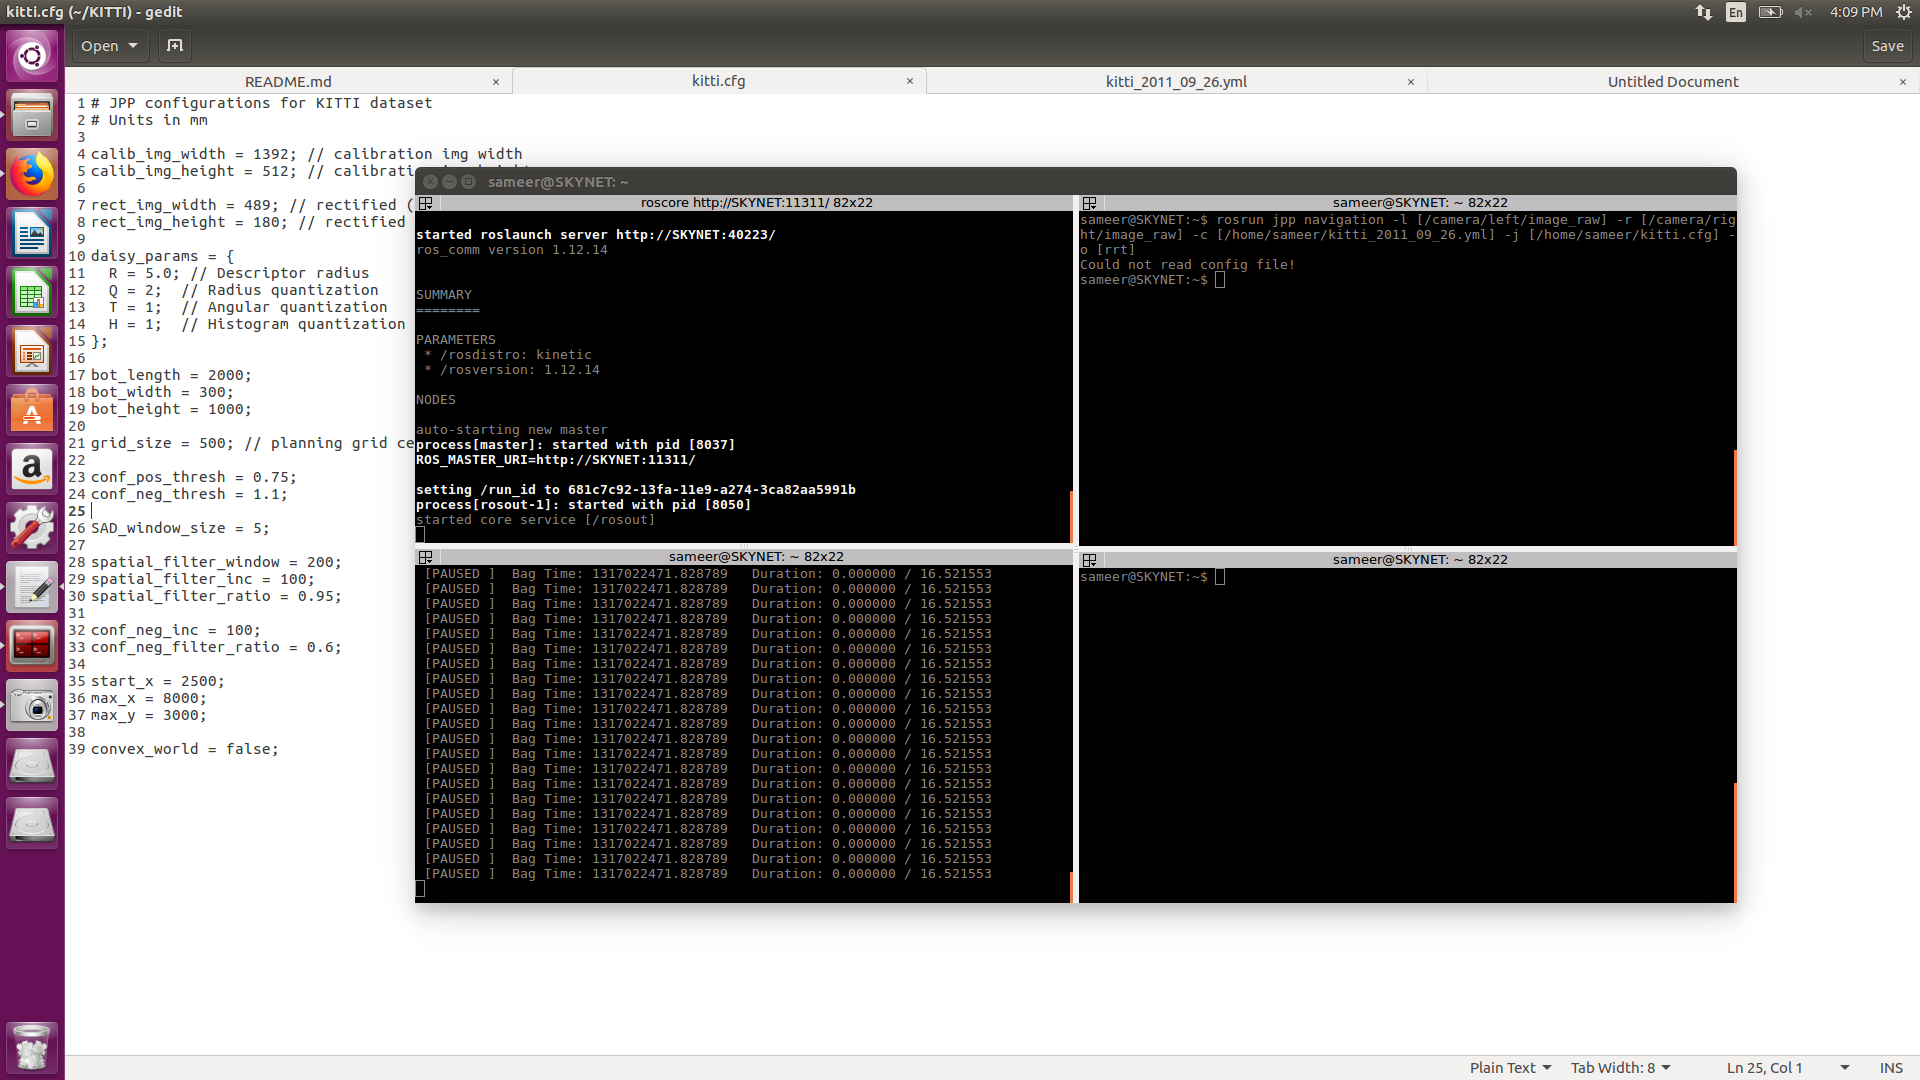This screenshot has height=1080, width=1920.
Task: Open Ubuntu Software from the dock
Action: pos(33,410)
